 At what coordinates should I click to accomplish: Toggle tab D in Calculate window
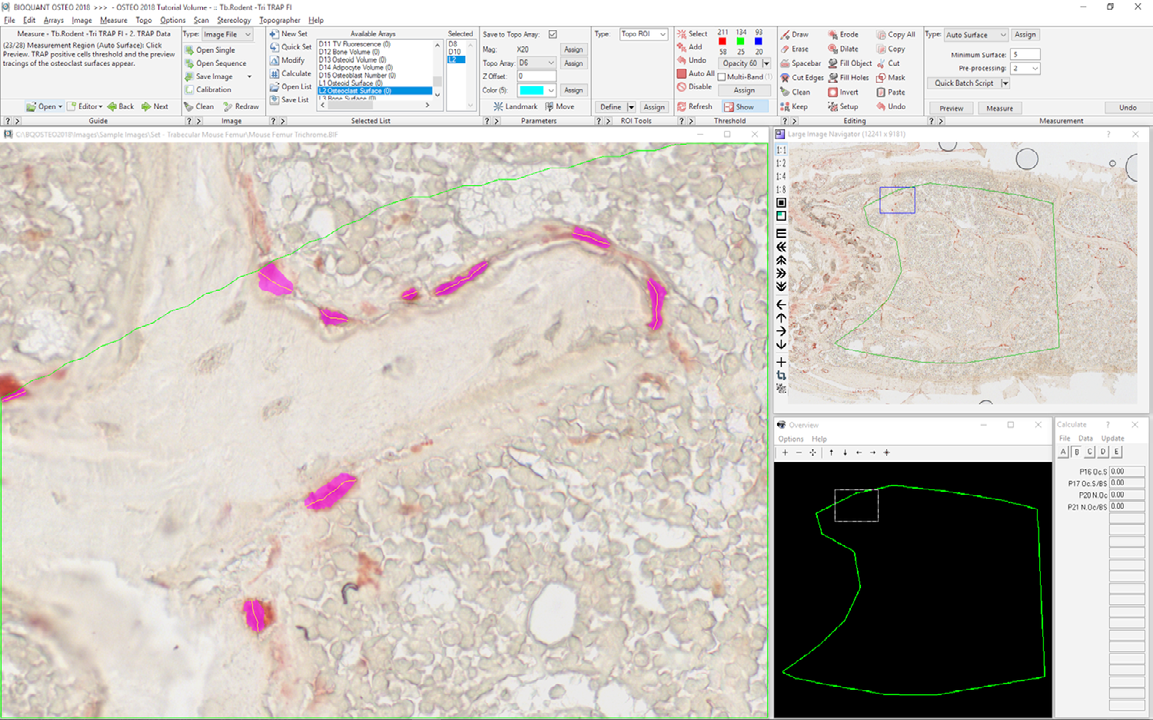1103,452
